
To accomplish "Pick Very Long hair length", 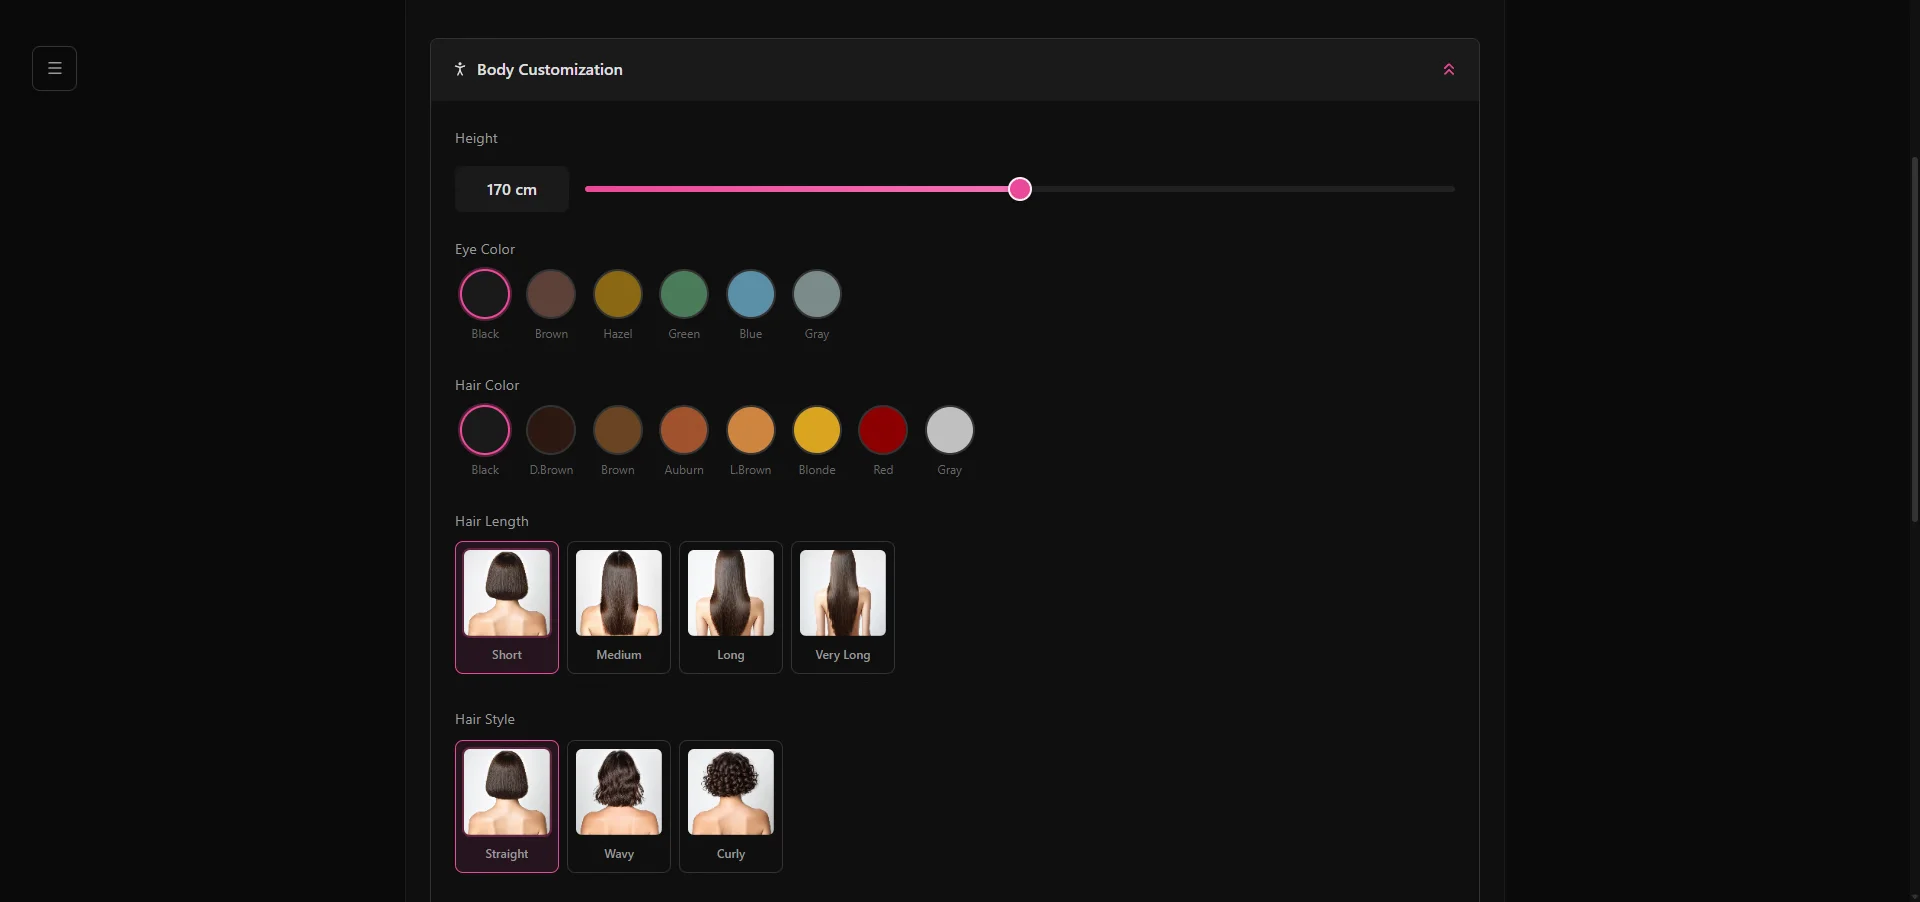I will (843, 607).
